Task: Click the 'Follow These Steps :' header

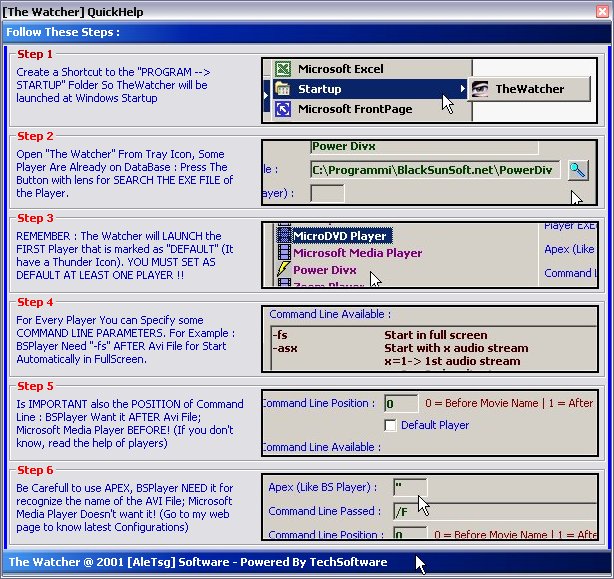Action: click(x=63, y=32)
